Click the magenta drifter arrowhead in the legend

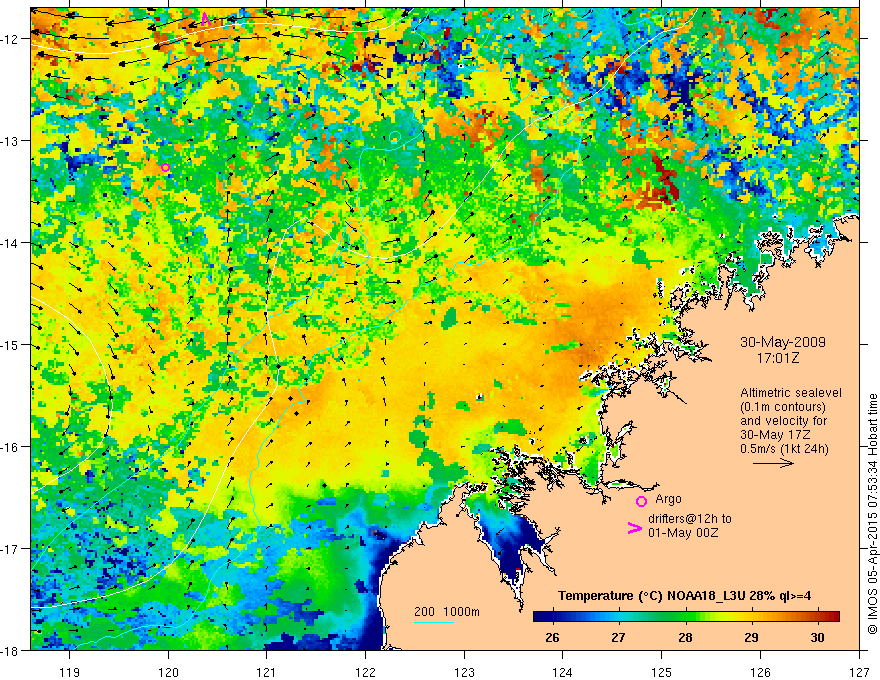tap(635, 527)
